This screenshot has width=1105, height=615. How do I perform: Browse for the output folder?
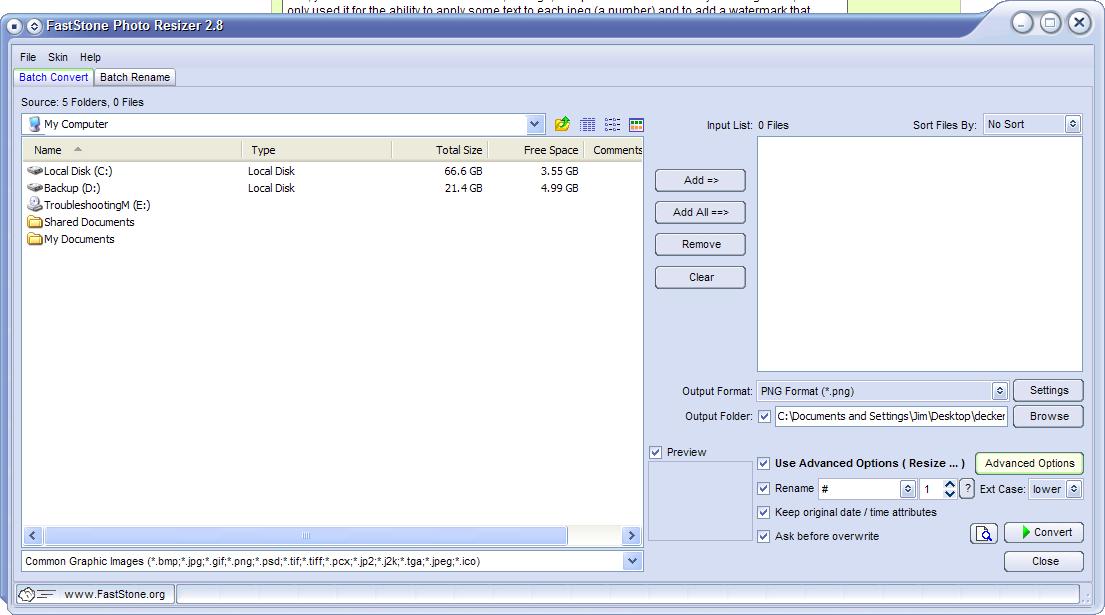pyautogui.click(x=1049, y=416)
